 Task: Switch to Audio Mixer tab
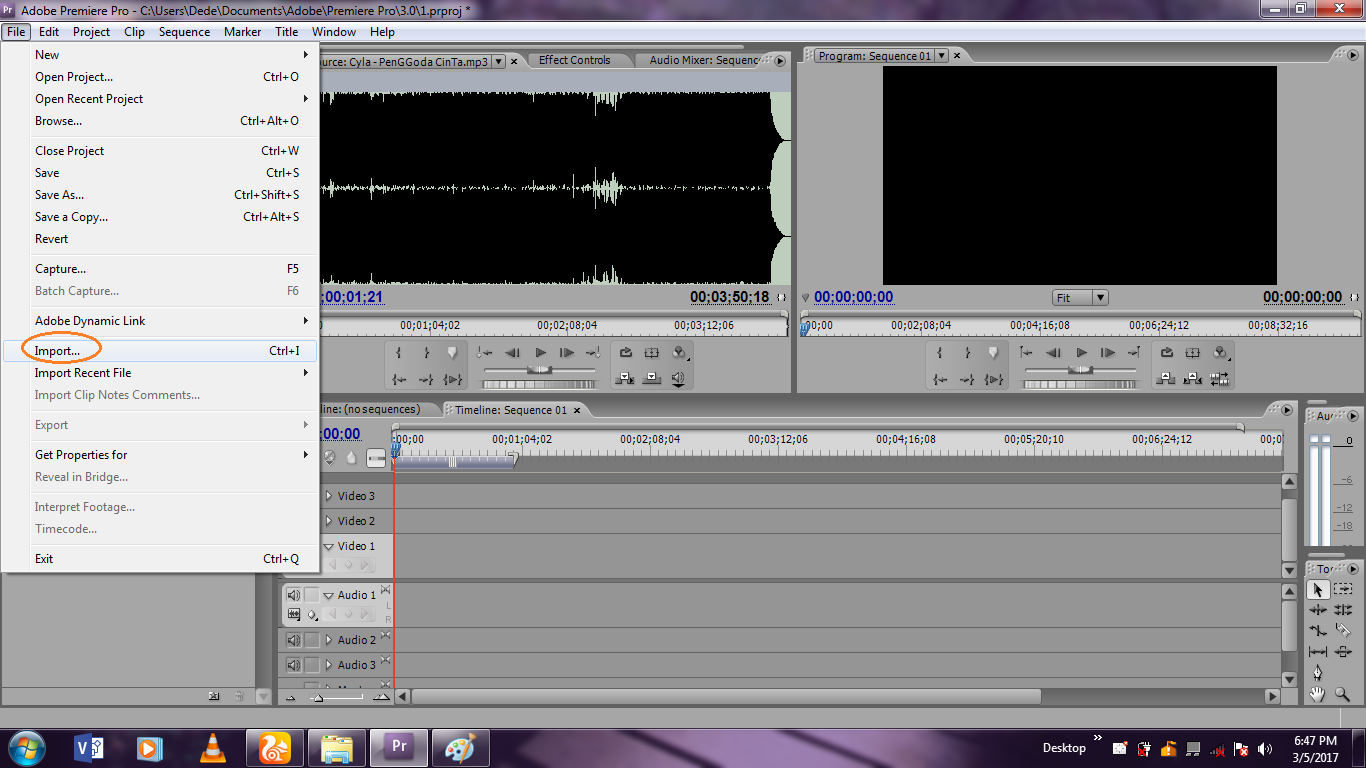(x=704, y=60)
